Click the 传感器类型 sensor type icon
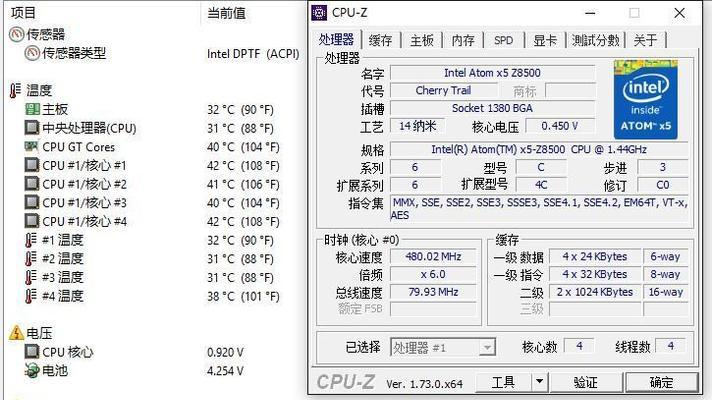Viewport: 712px width, 400px height. tap(32, 53)
